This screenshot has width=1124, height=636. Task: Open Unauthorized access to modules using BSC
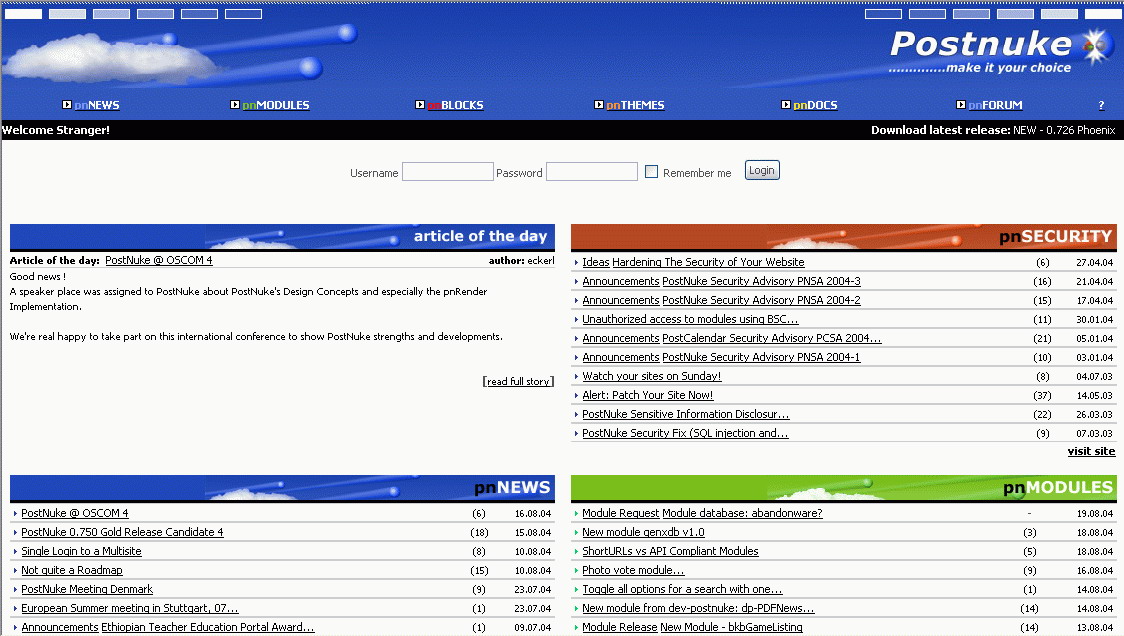[690, 319]
